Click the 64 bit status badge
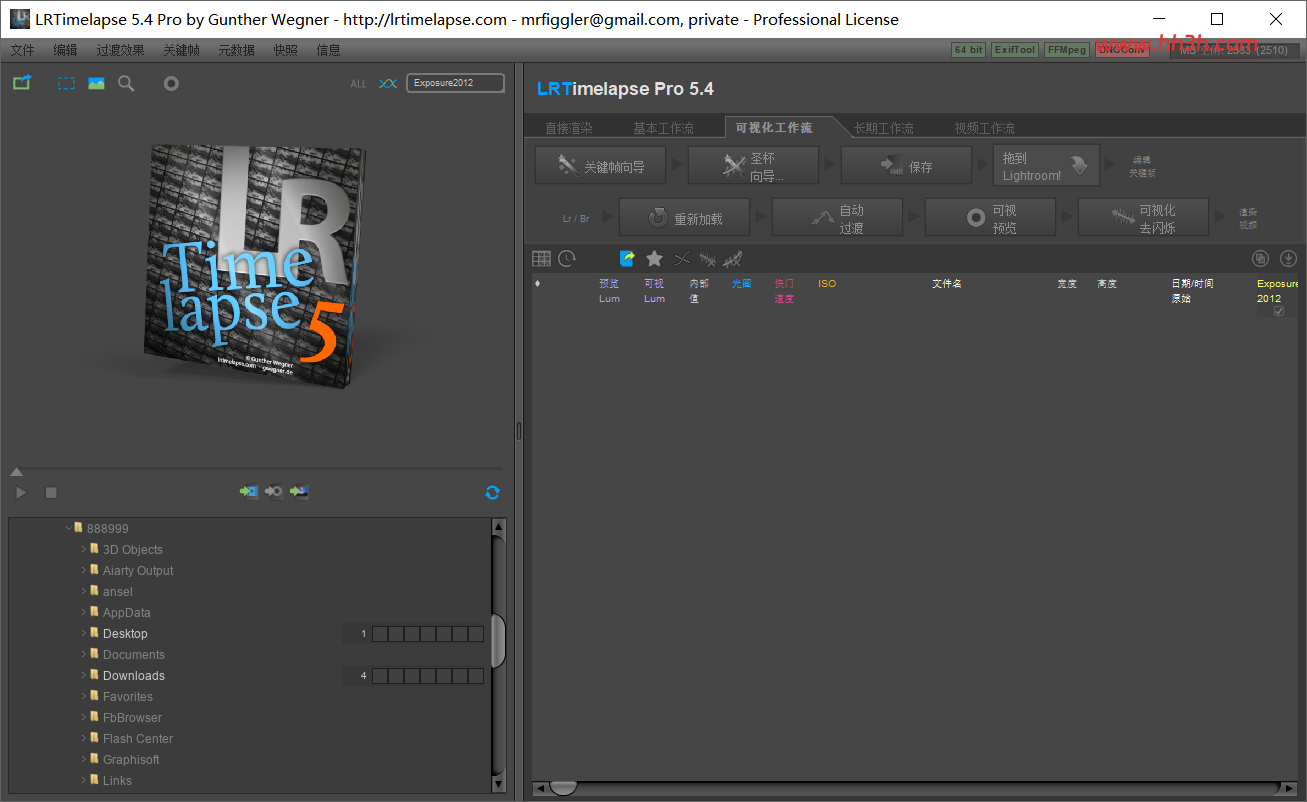The image size is (1307, 802). tap(968, 50)
